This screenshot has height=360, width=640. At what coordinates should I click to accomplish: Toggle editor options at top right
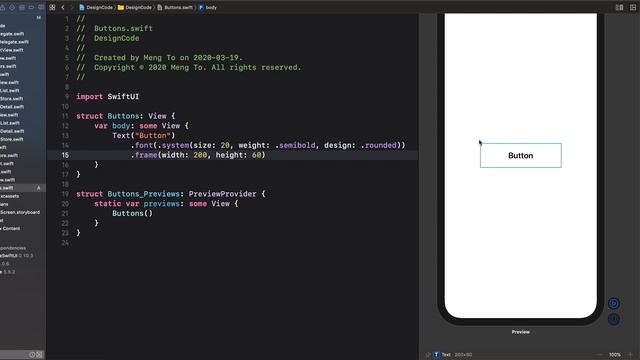point(619,7)
